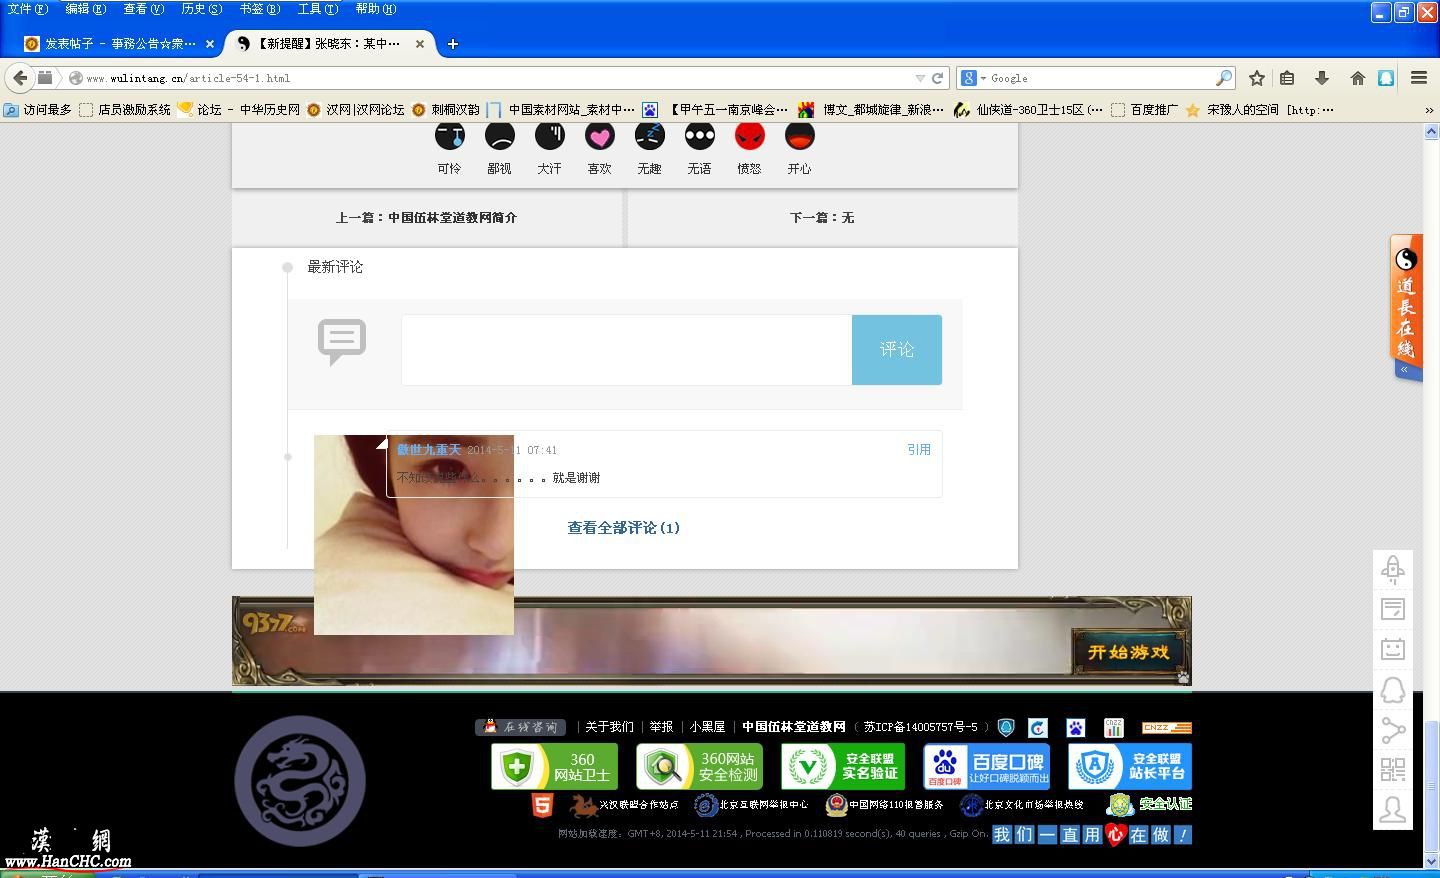Click inside the comment text box
Viewport: 1440px width, 878px height.
pos(626,349)
